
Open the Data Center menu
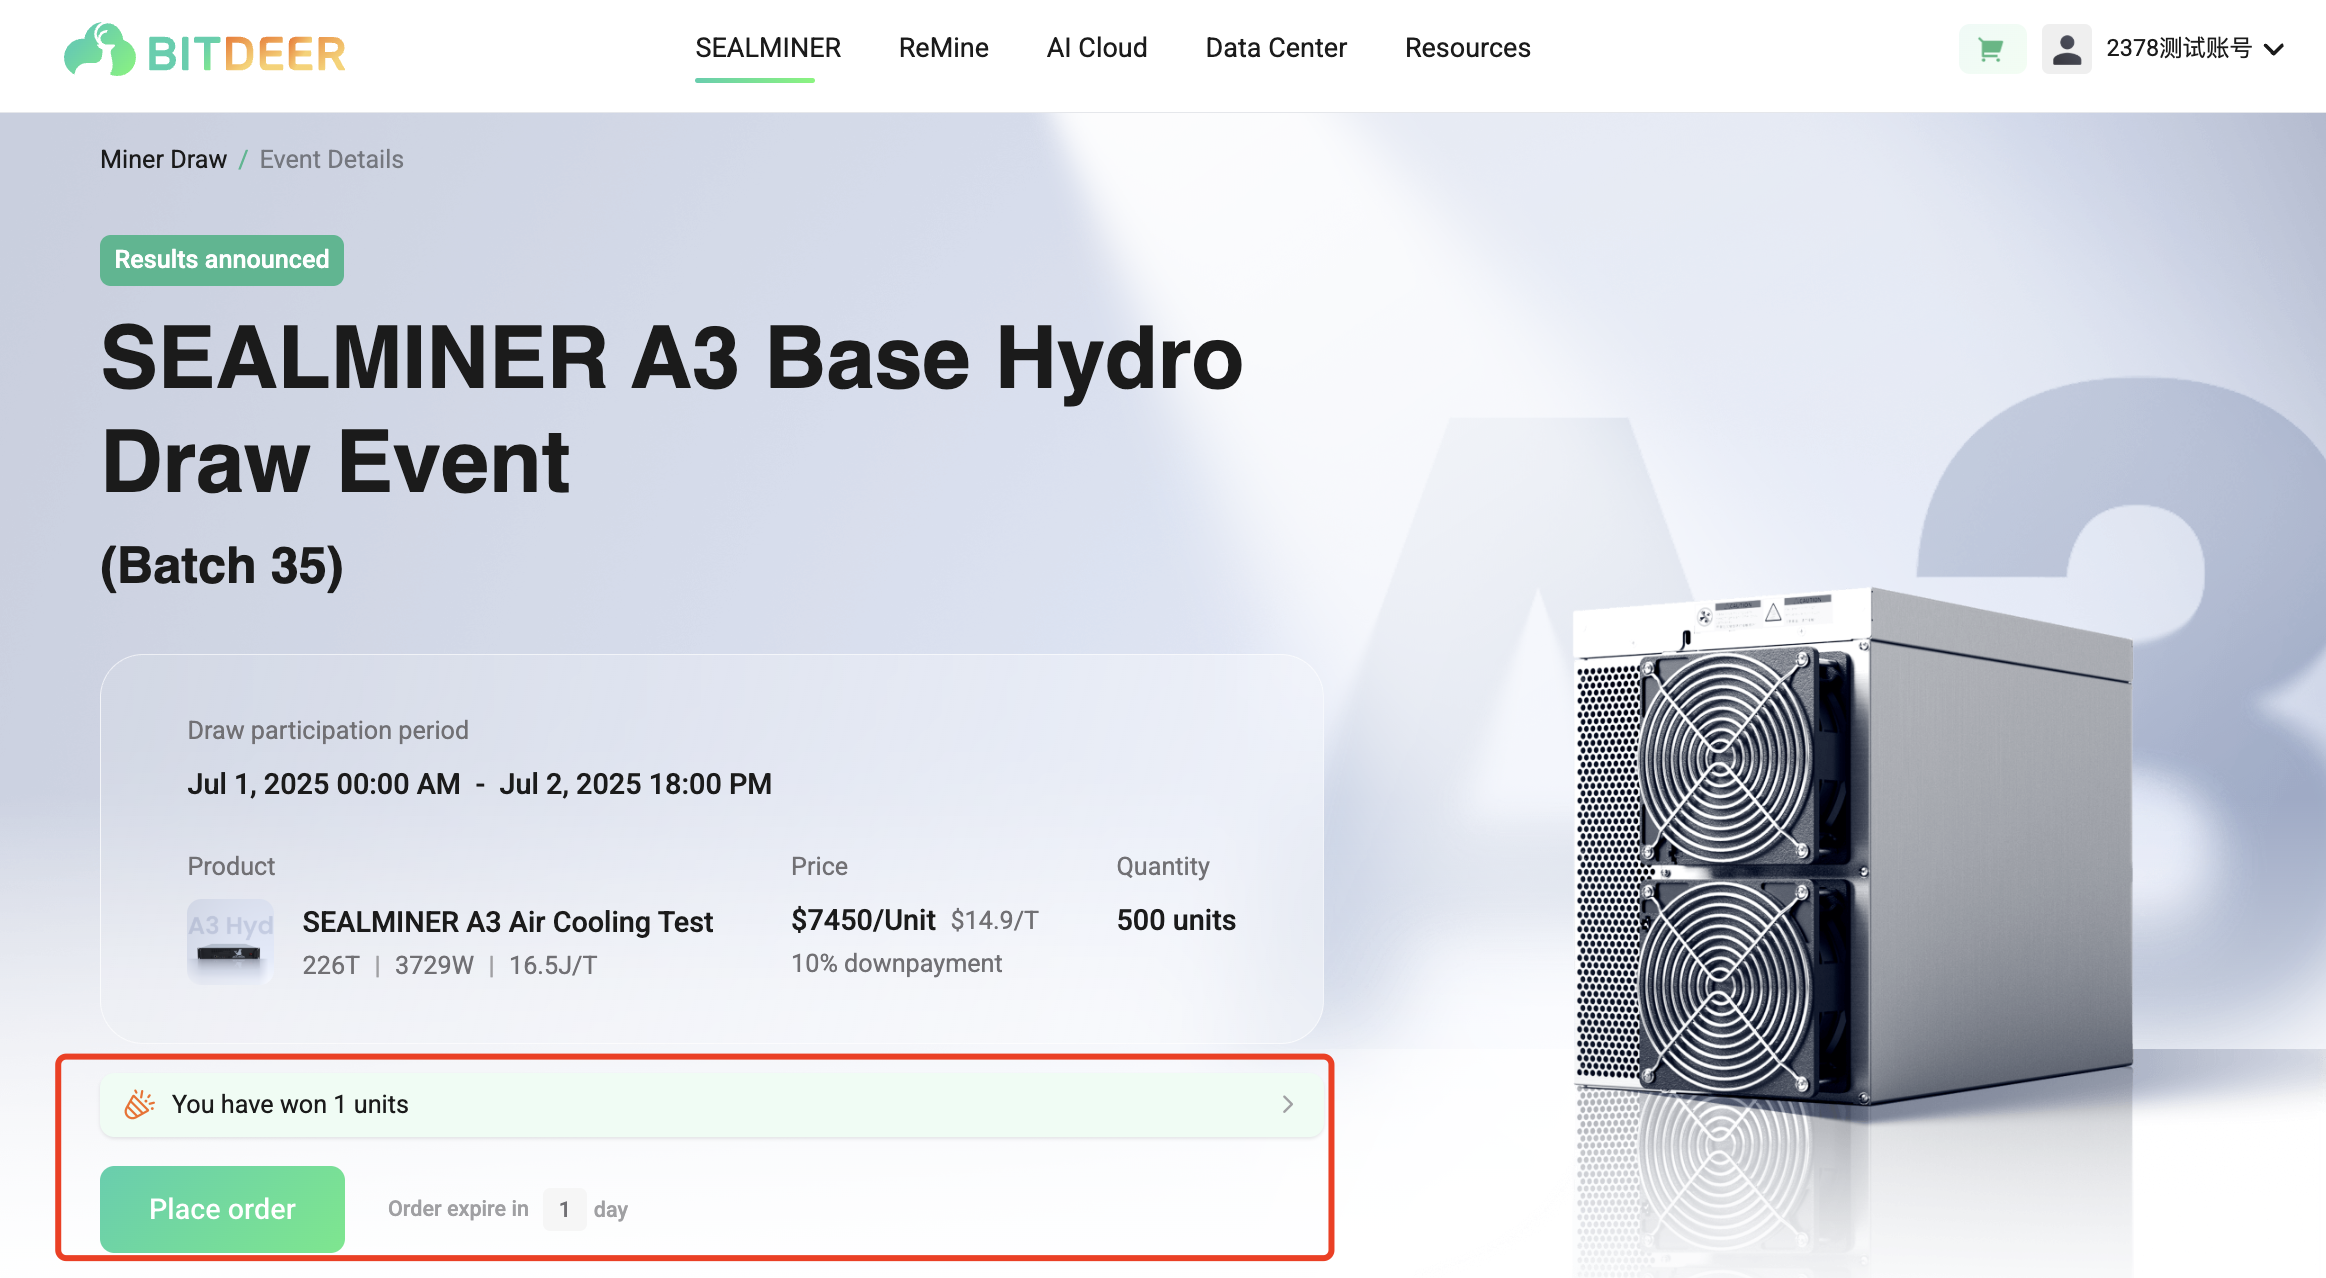(x=1275, y=48)
